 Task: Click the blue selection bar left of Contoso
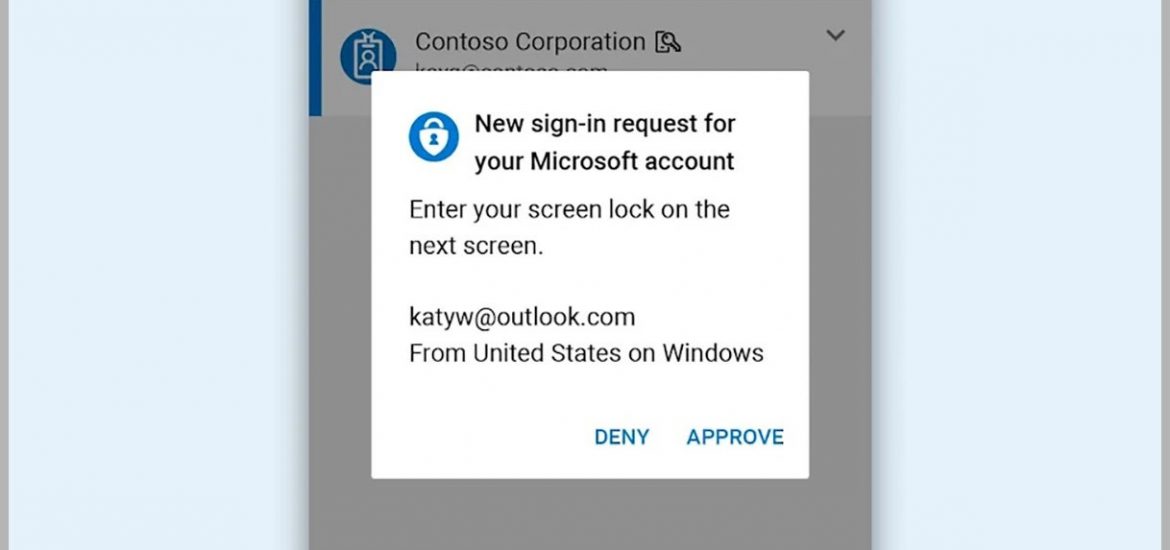click(316, 57)
